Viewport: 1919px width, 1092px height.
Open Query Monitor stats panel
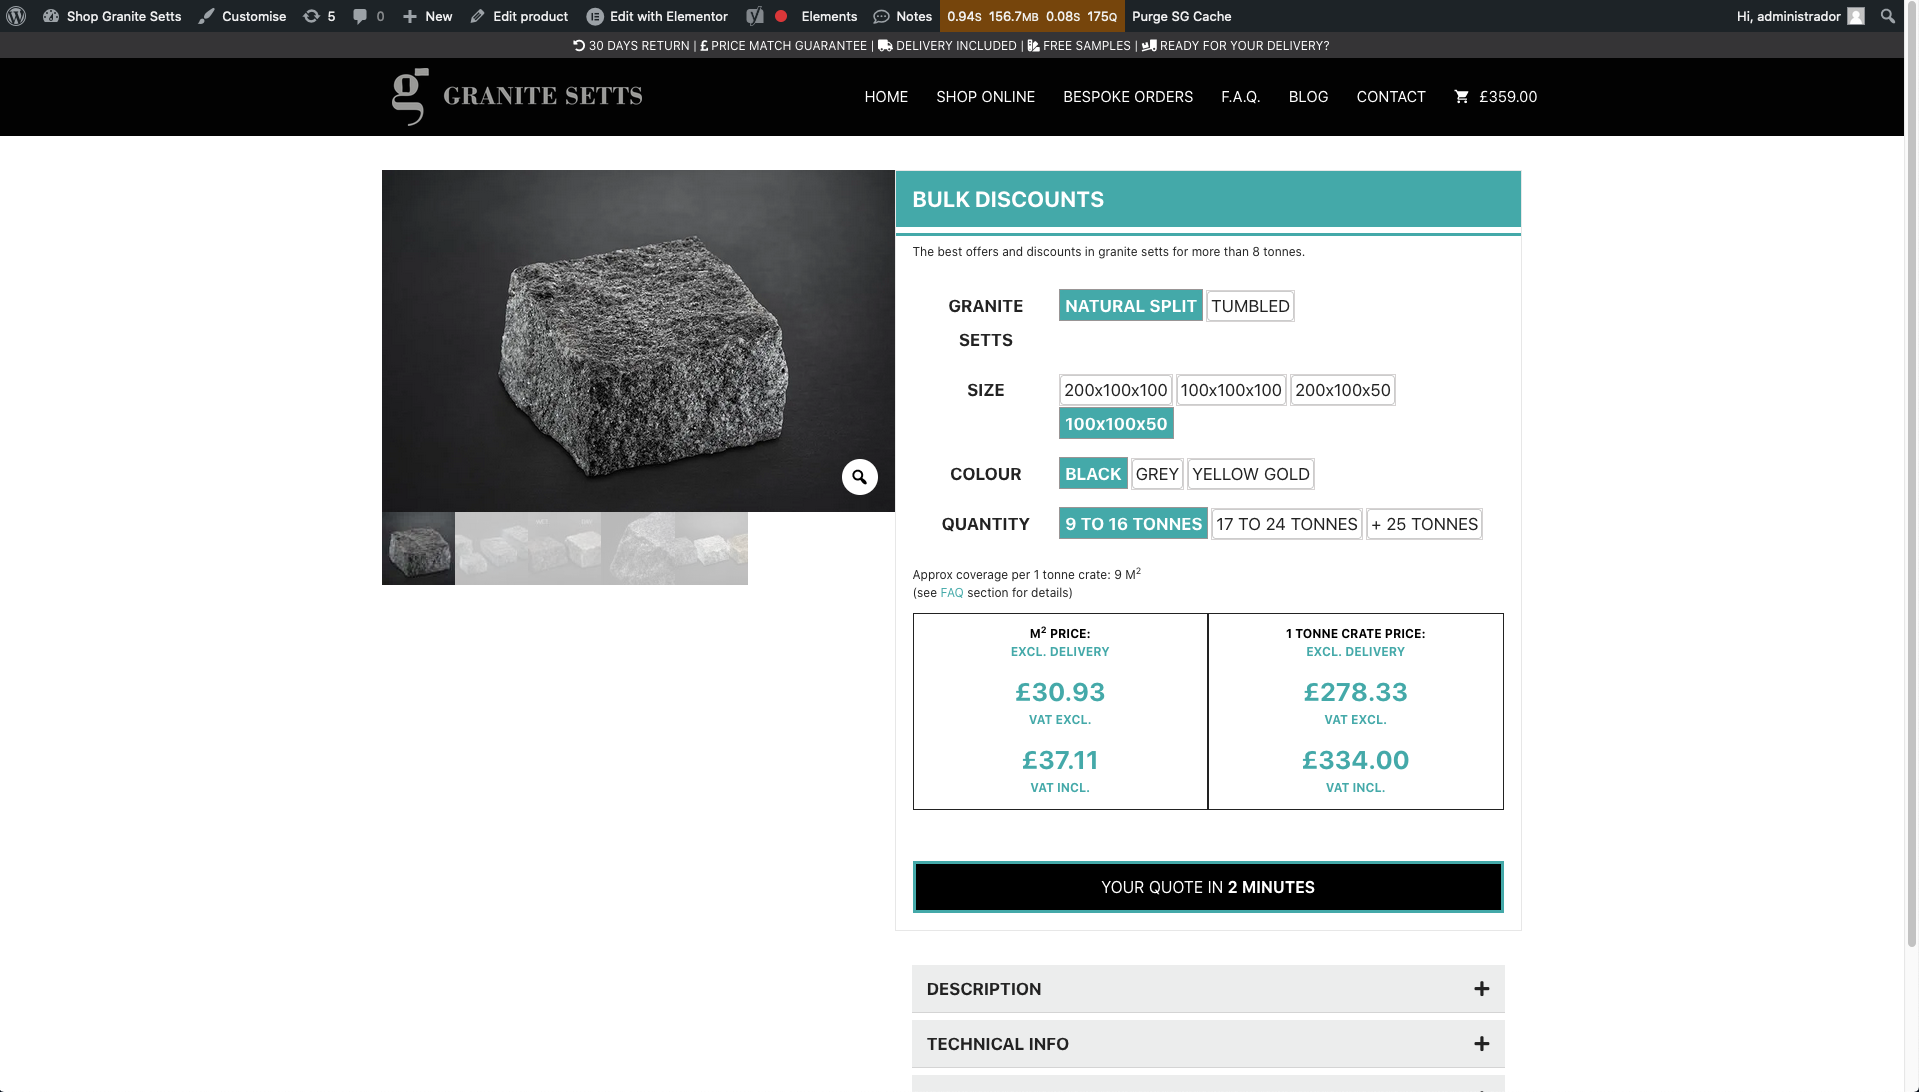[1032, 16]
